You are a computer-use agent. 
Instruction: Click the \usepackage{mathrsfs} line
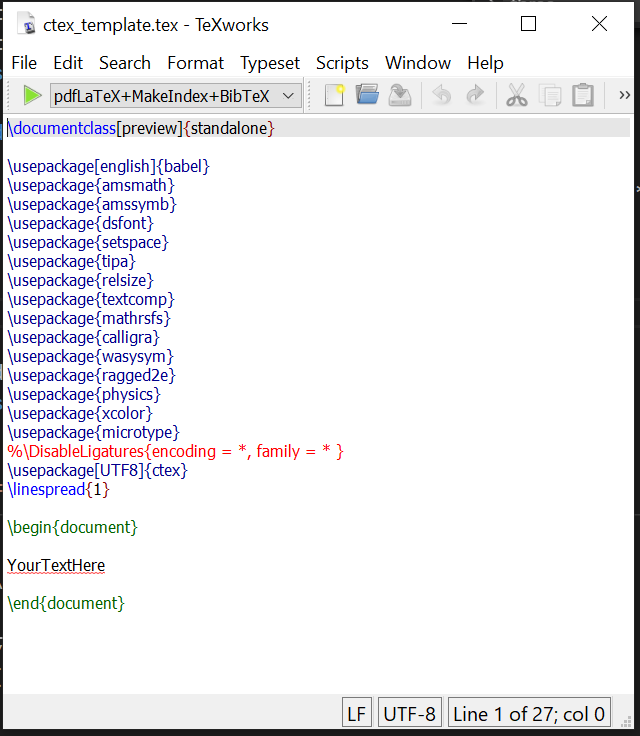coord(89,318)
